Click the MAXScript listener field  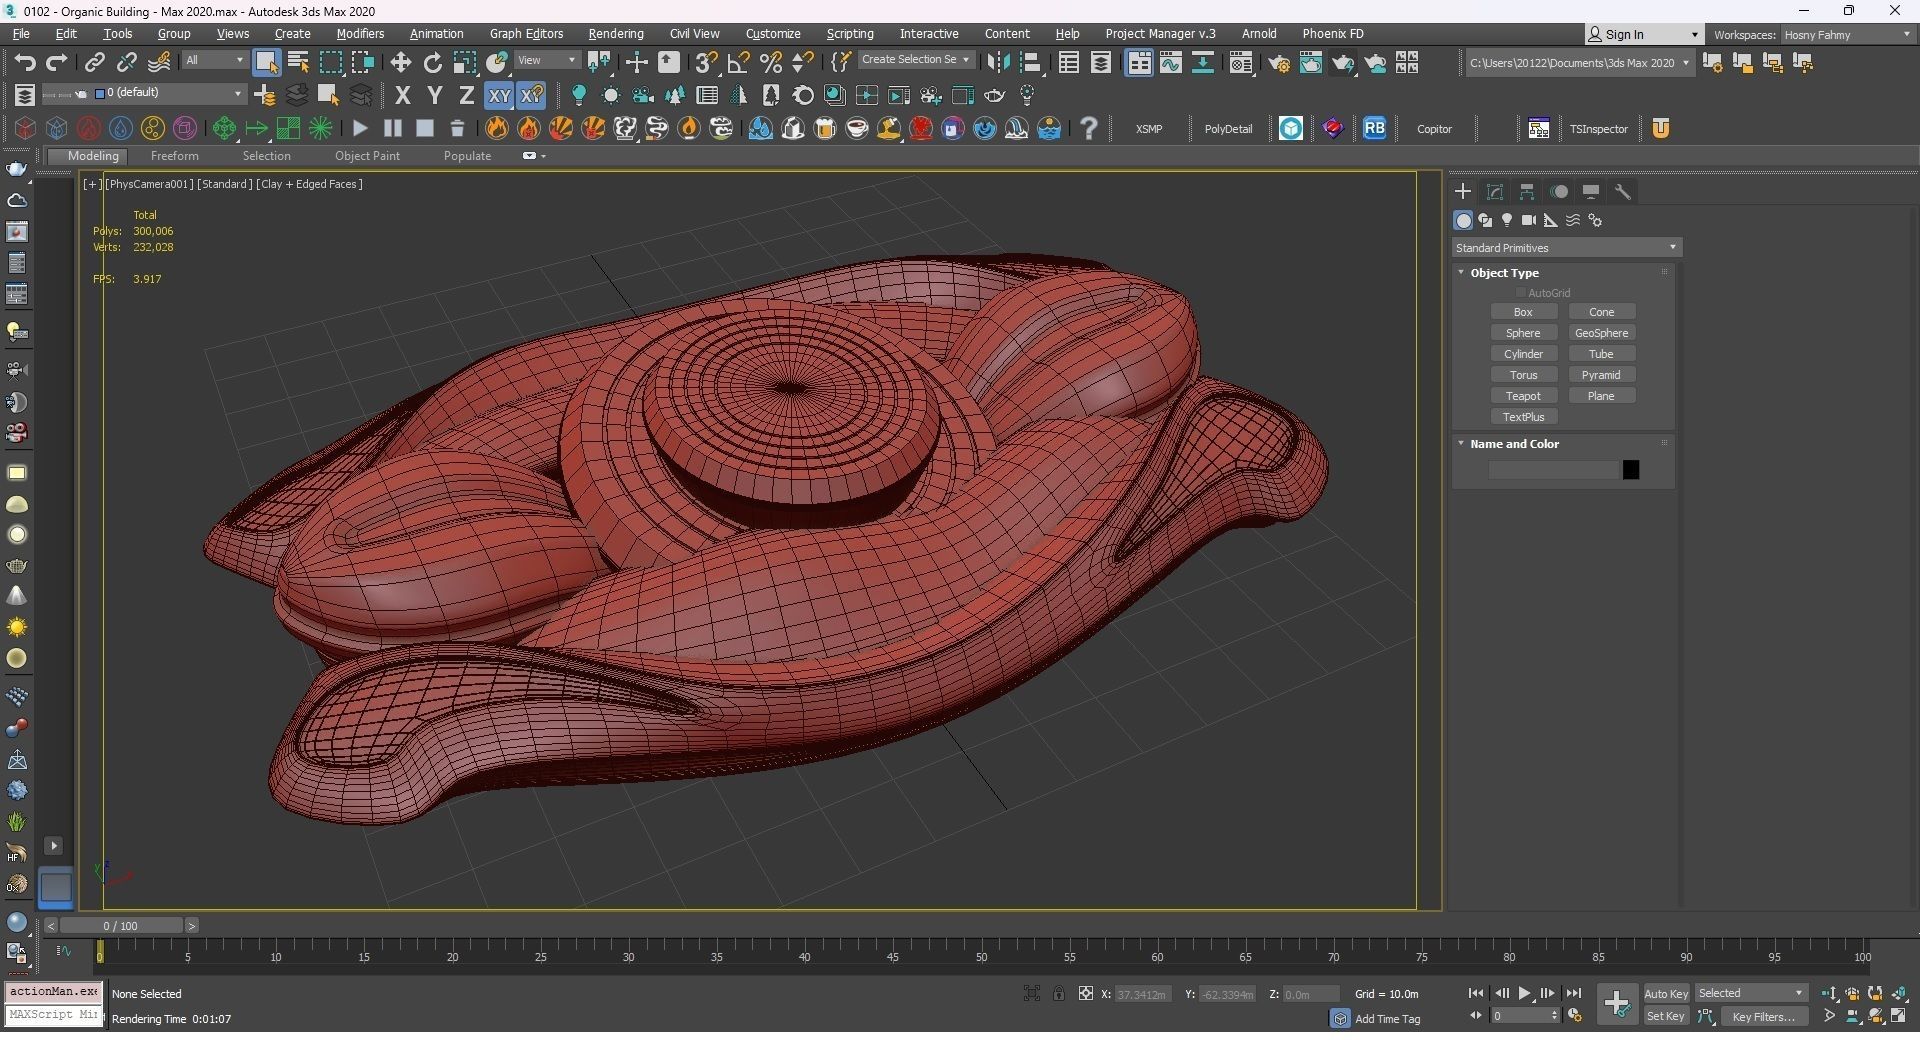tap(54, 1014)
